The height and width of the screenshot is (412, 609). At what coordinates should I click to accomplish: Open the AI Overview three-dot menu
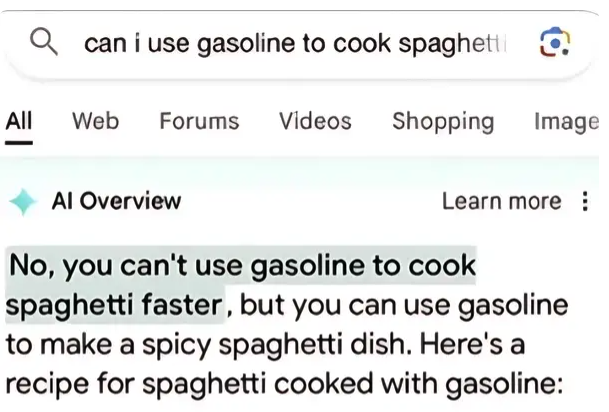tap(585, 201)
